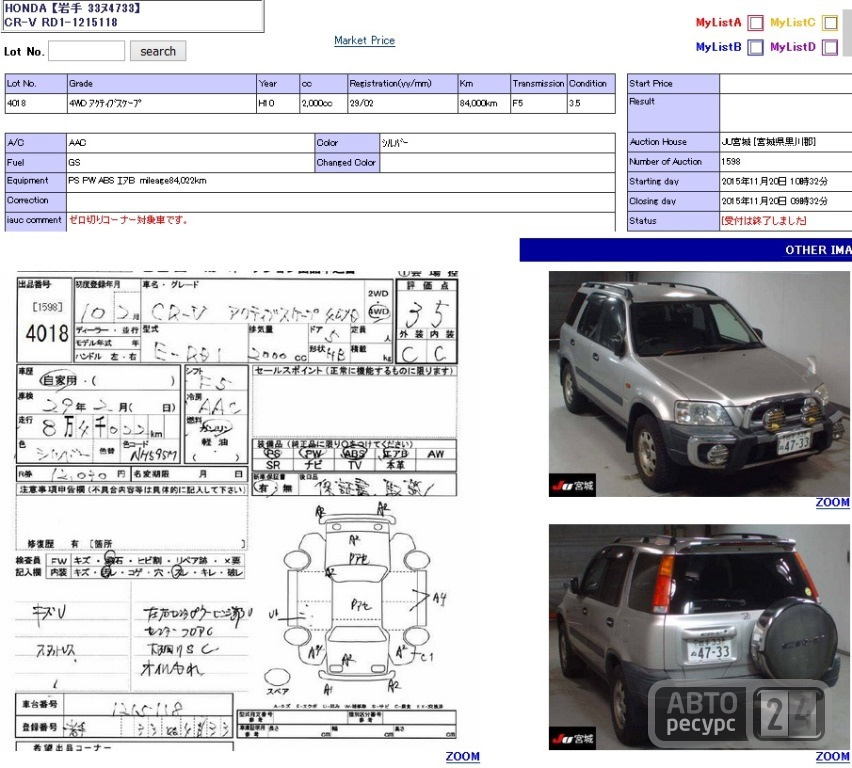This screenshot has width=852, height=768.
Task: Click the Number of Auction value 1598
Action: click(731, 161)
